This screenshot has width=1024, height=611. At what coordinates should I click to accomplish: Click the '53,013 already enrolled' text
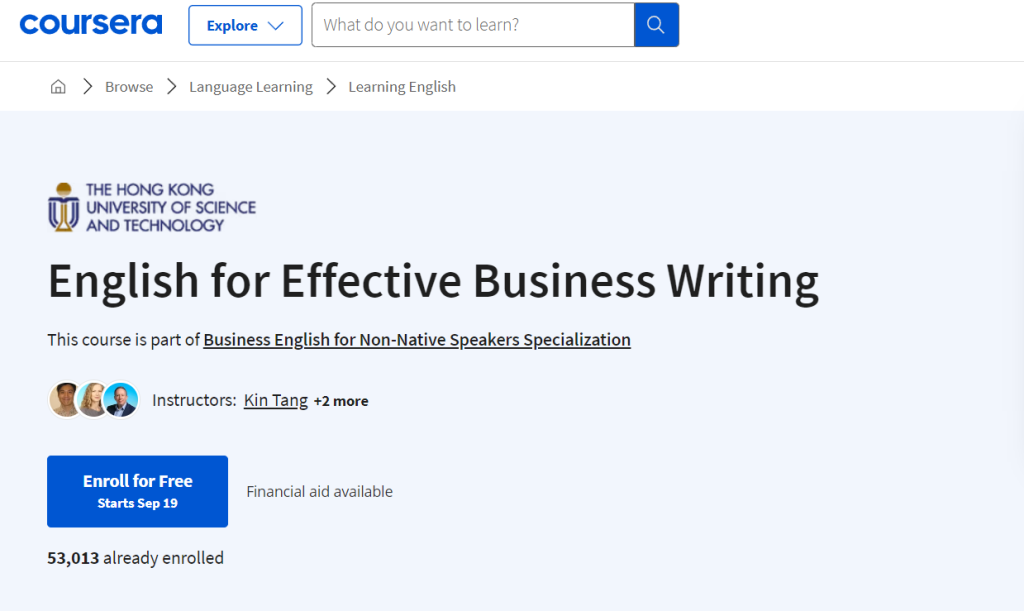135,558
